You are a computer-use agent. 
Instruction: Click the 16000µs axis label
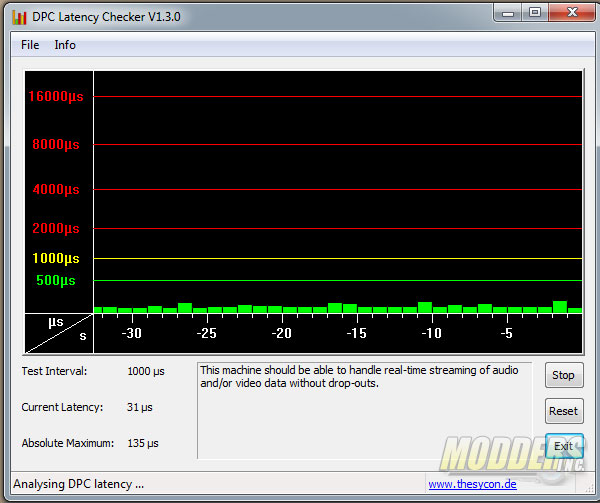56,96
